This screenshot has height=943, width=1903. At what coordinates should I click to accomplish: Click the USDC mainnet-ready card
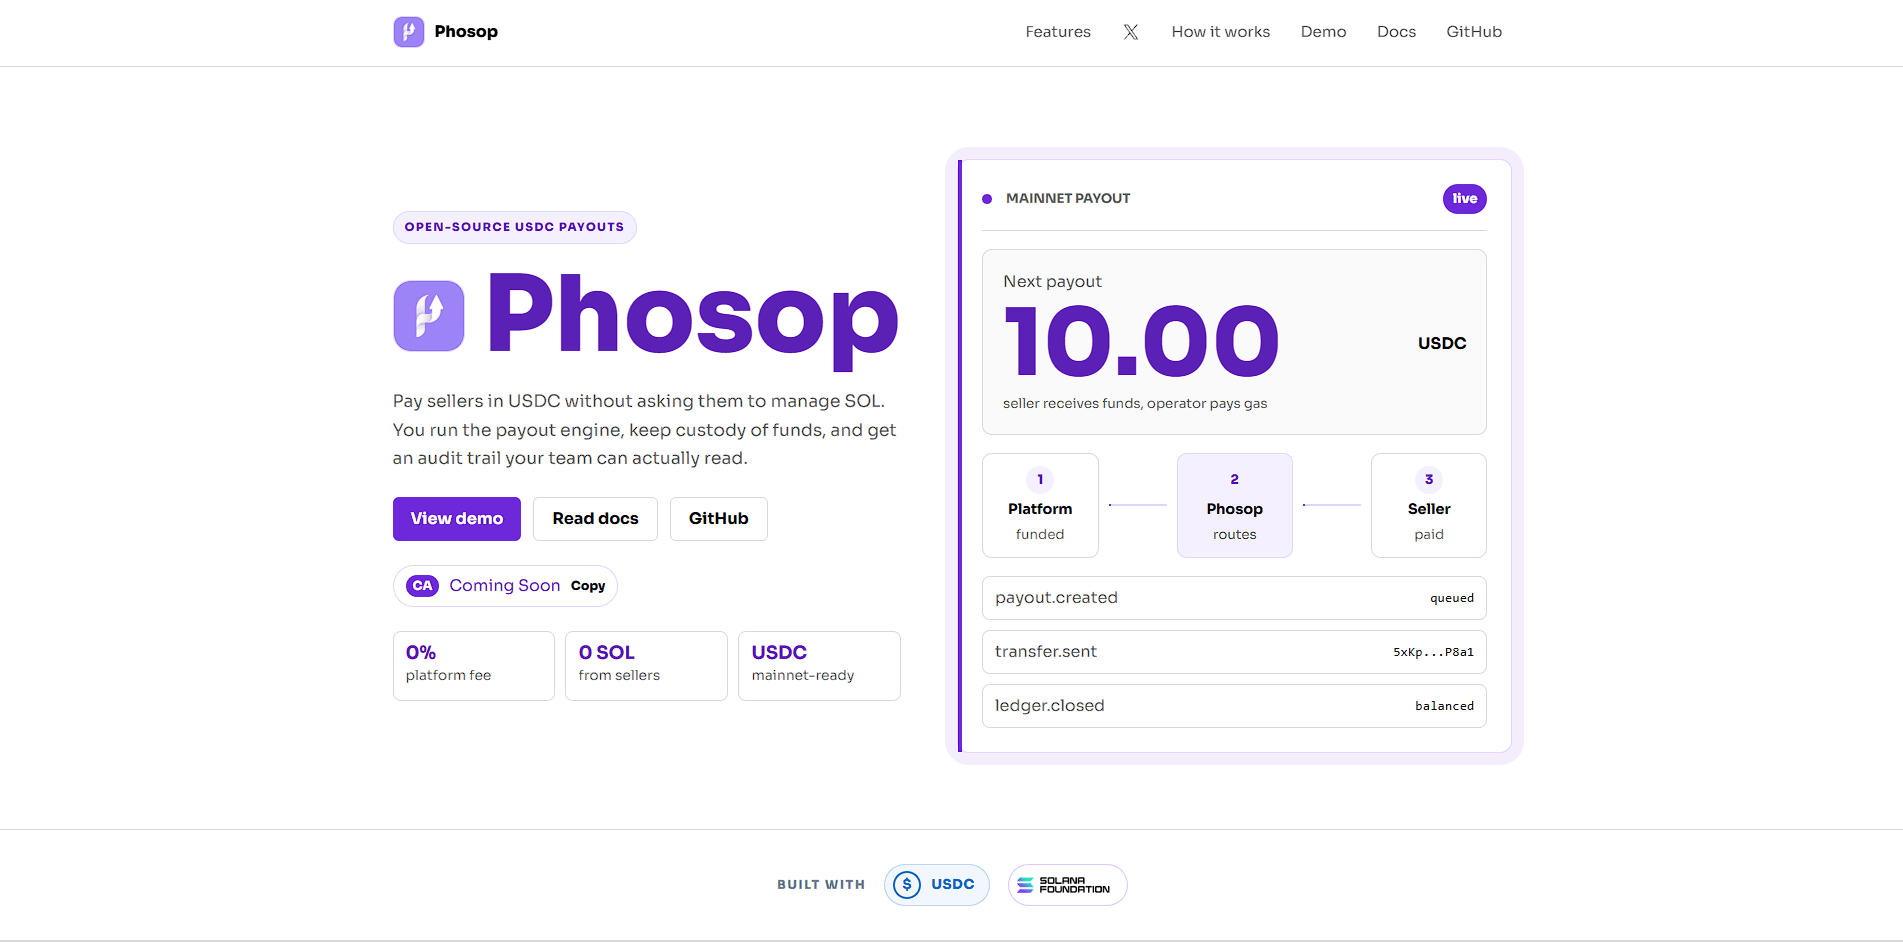[819, 666]
